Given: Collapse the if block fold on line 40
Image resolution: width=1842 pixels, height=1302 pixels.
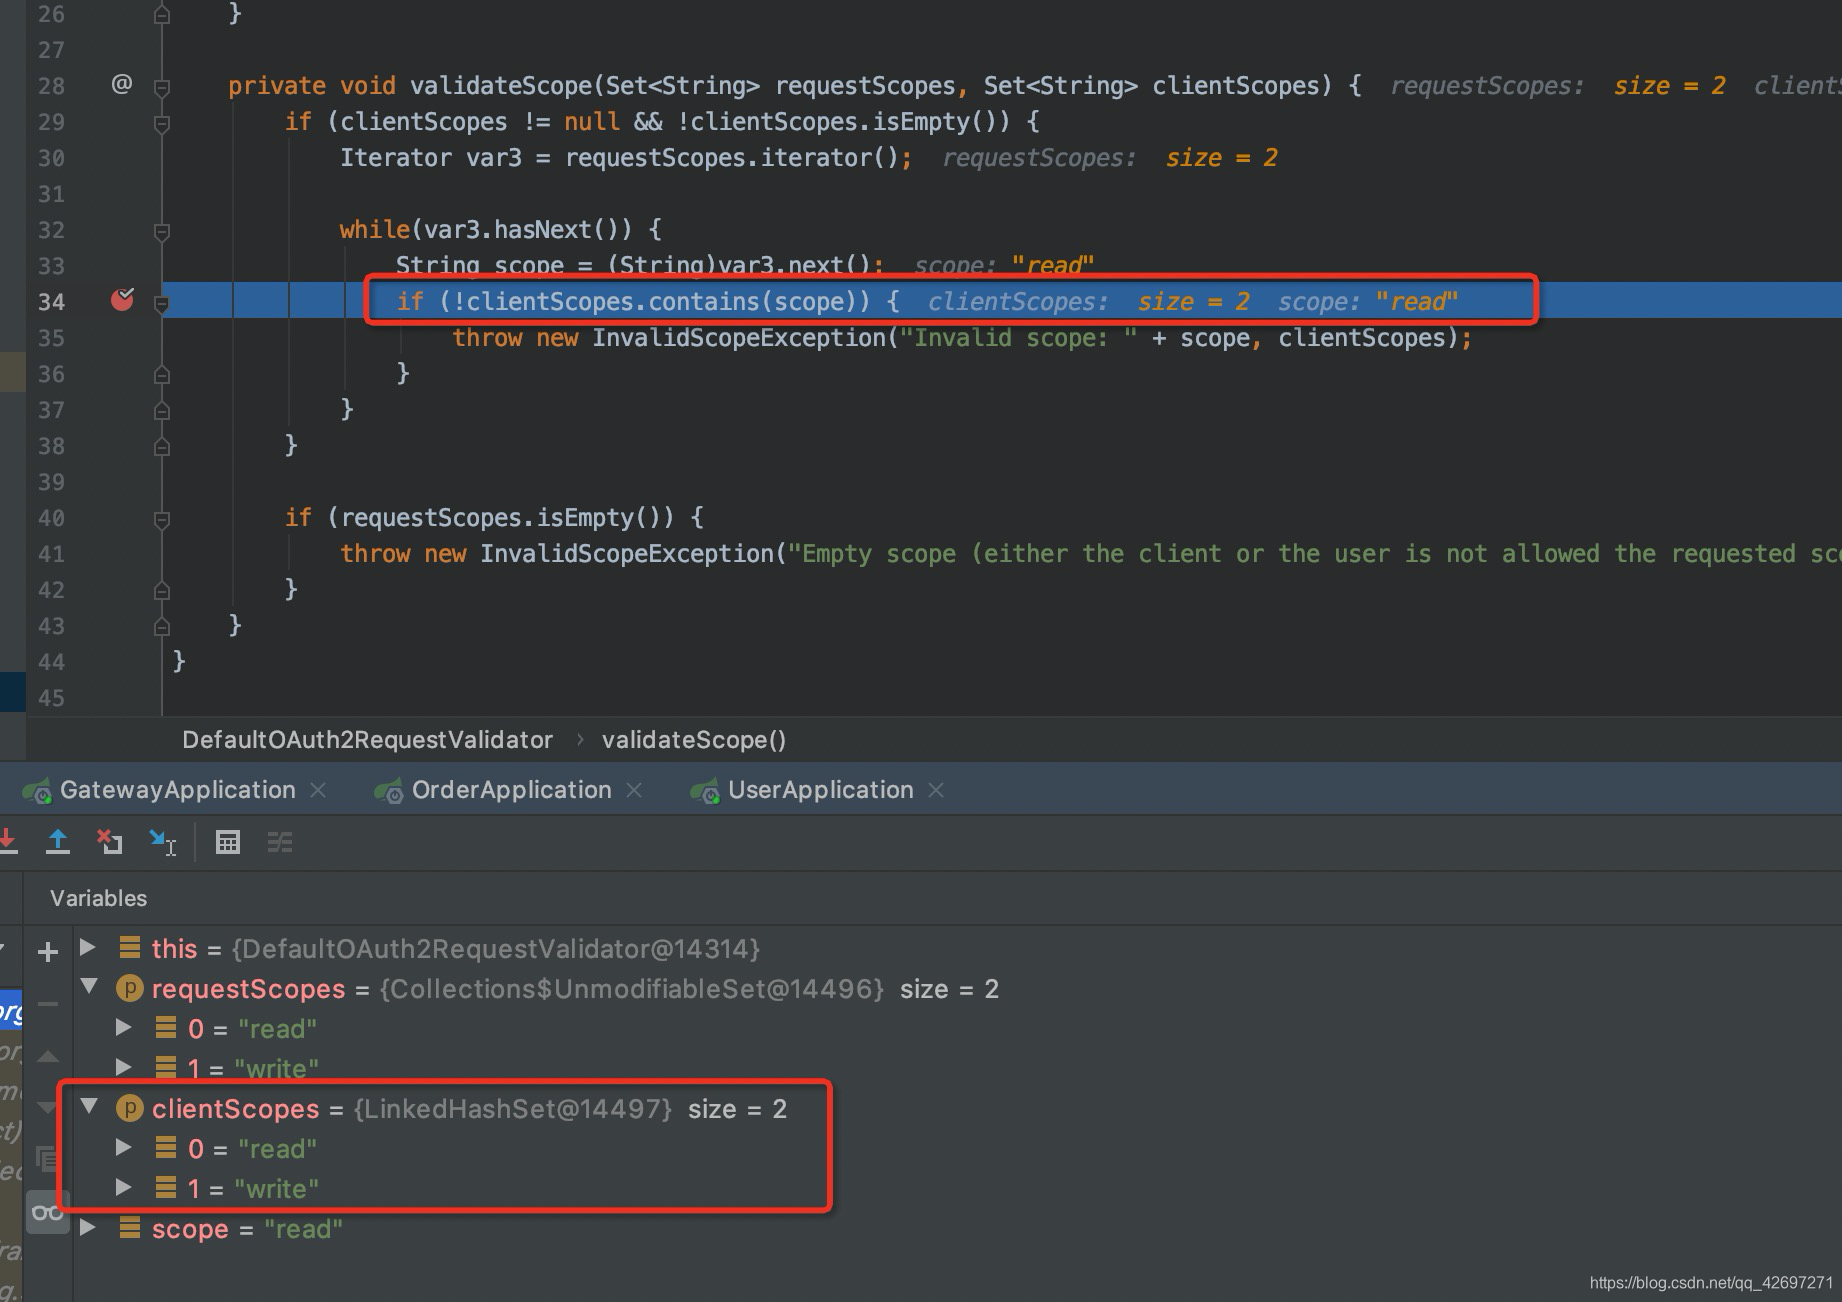Looking at the screenshot, I should (x=162, y=520).
